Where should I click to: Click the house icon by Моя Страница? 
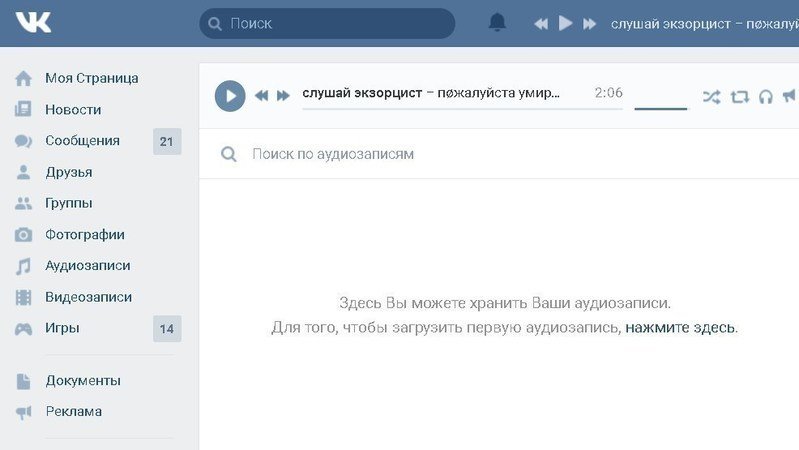pos(23,78)
